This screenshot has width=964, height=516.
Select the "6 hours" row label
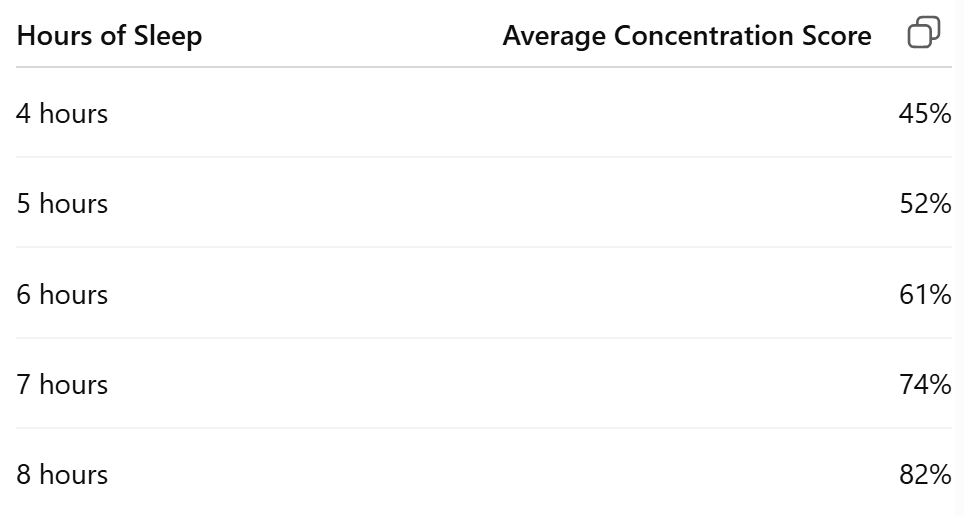coord(62,295)
